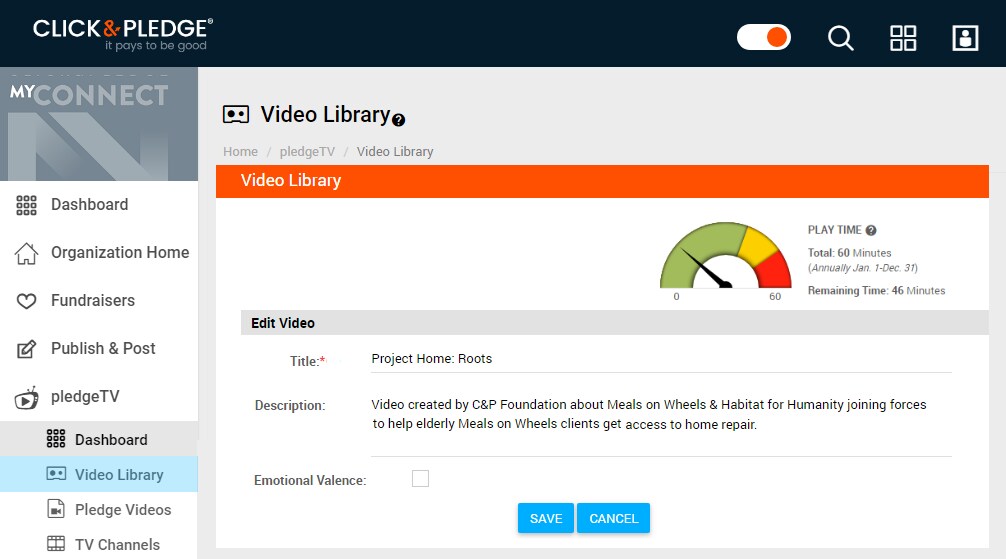Open the apps grid icon in header
1006x559 pixels.
(x=903, y=38)
